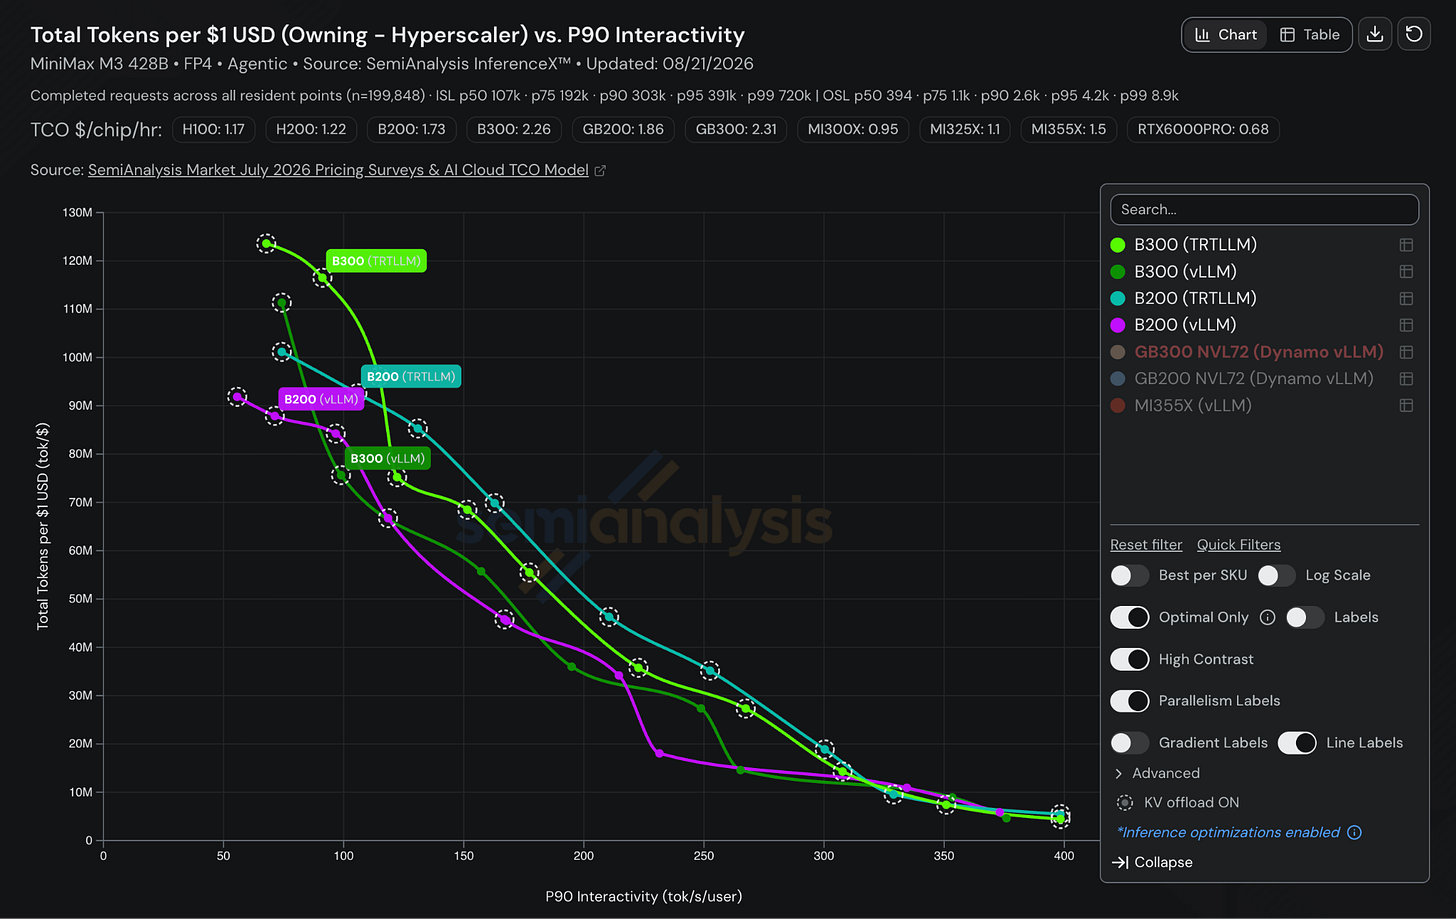Click the circular reset arrow icon
This screenshot has height=919, width=1456.
pyautogui.click(x=1414, y=34)
